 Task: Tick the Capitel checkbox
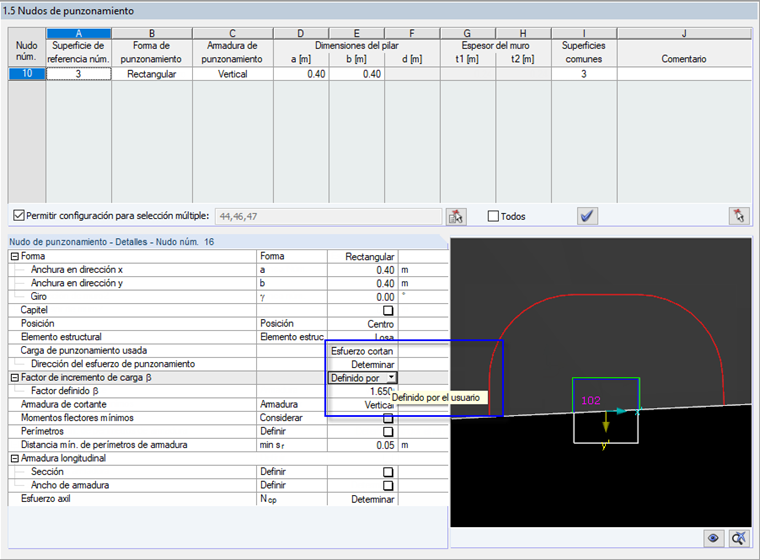point(388,310)
